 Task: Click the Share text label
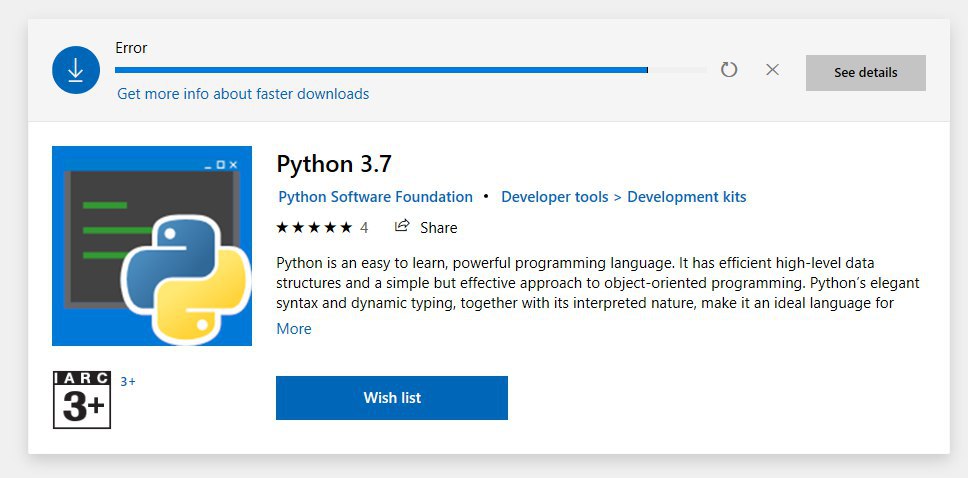tap(438, 228)
